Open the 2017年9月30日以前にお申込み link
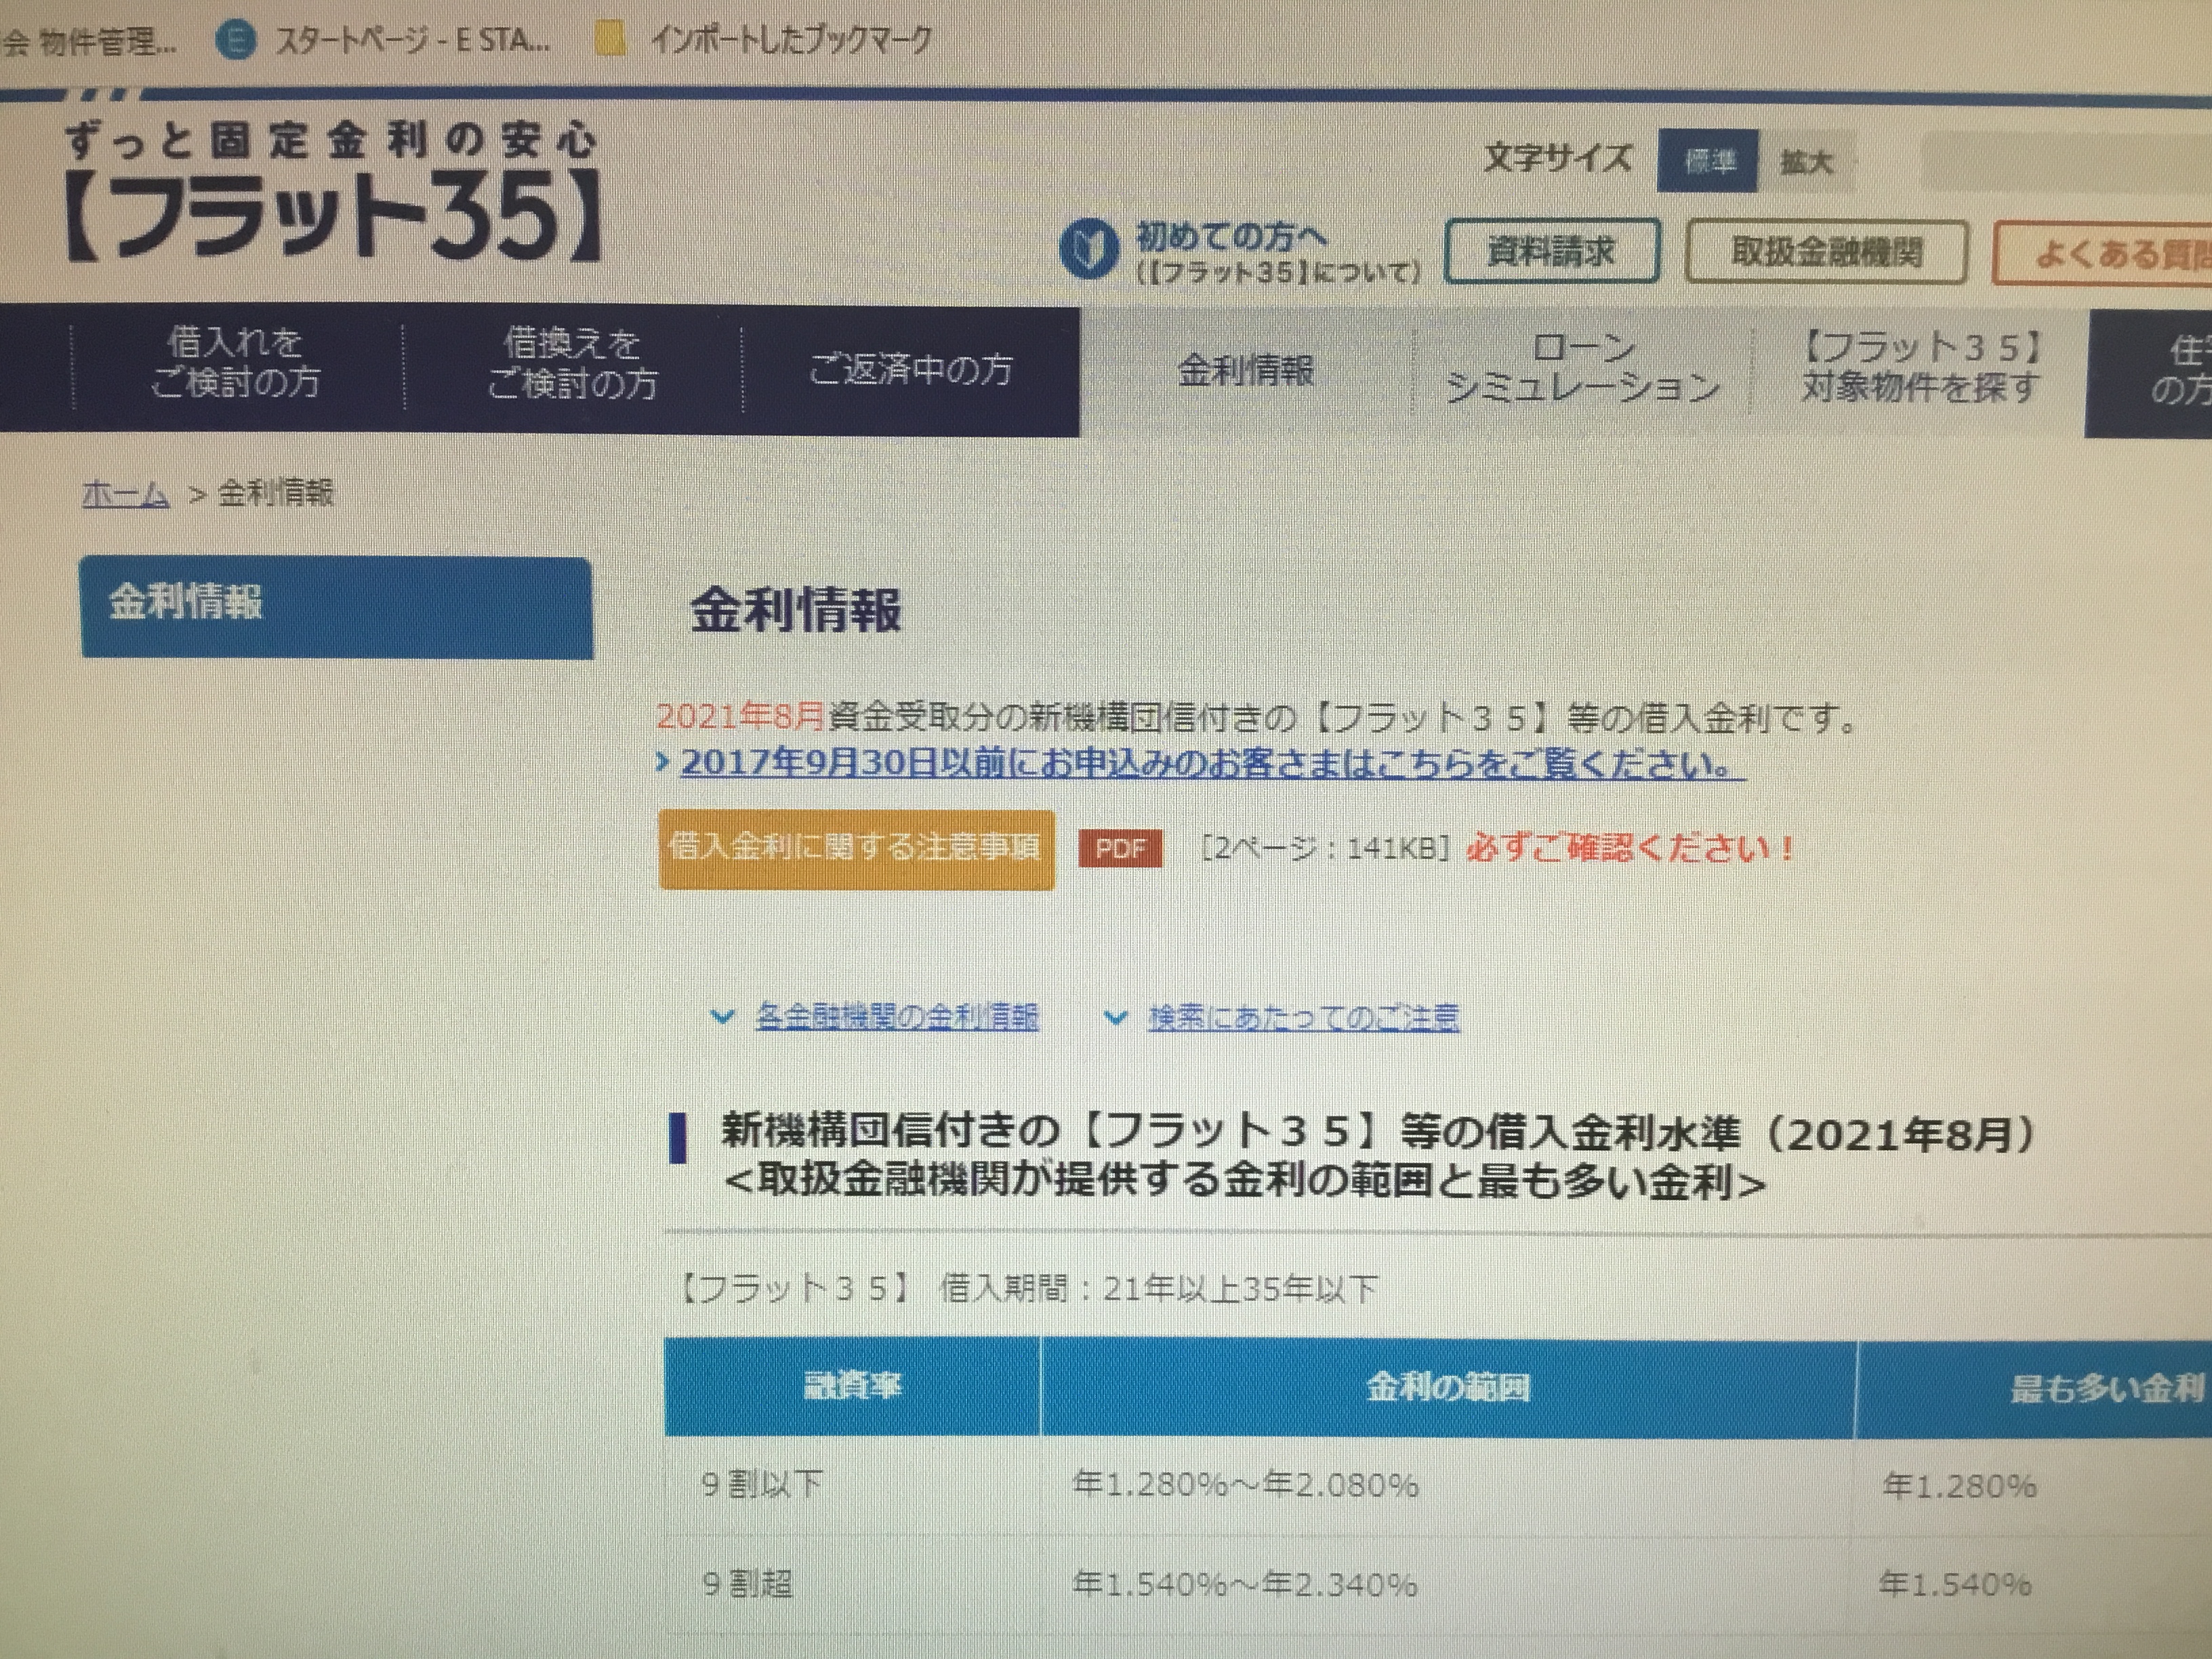This screenshot has height=1659, width=2212. point(1213,765)
